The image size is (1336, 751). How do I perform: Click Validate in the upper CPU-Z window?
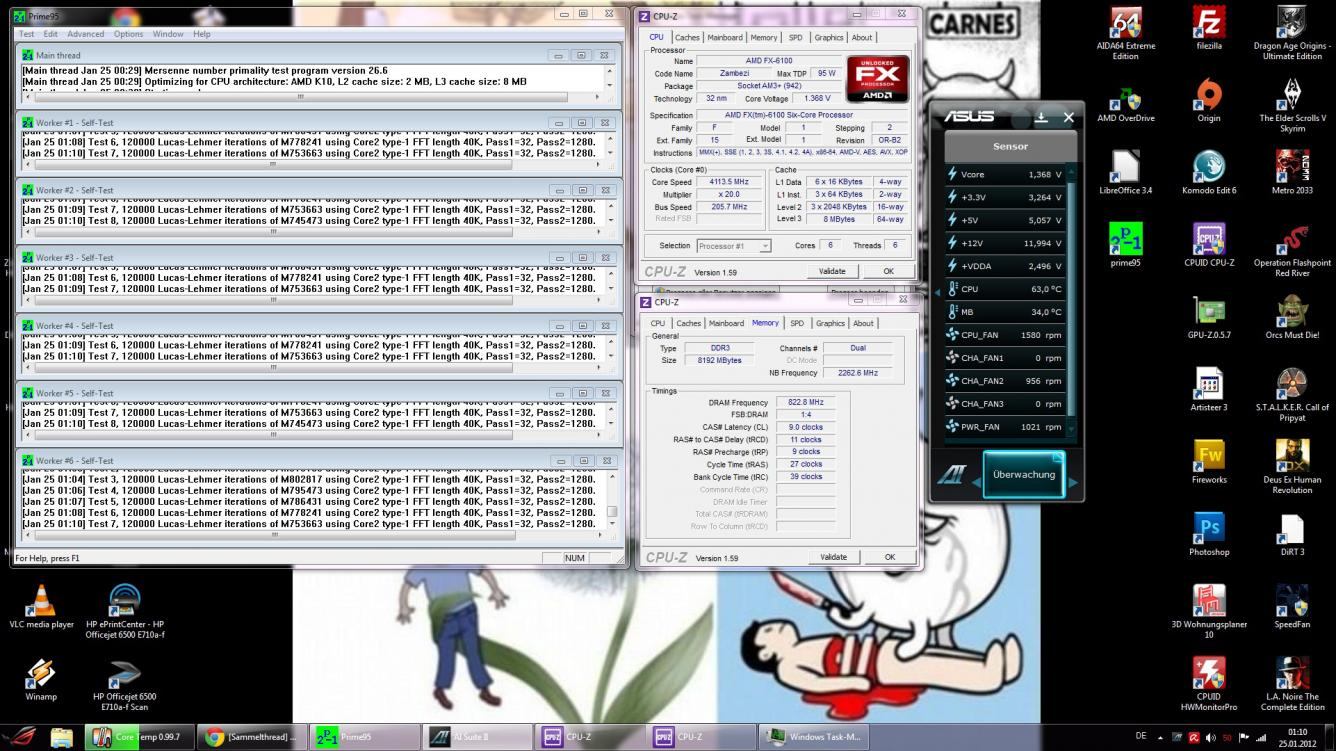[832, 271]
